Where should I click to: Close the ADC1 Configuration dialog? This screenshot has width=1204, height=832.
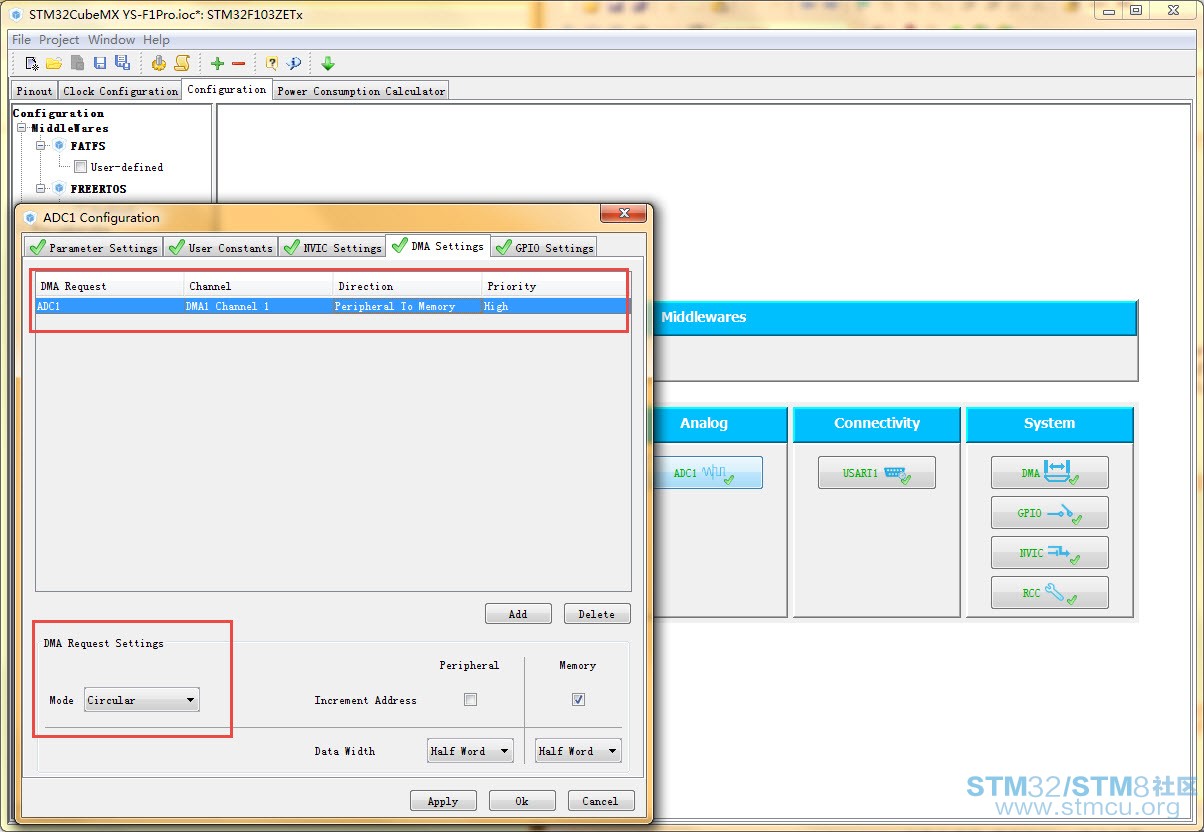click(624, 214)
